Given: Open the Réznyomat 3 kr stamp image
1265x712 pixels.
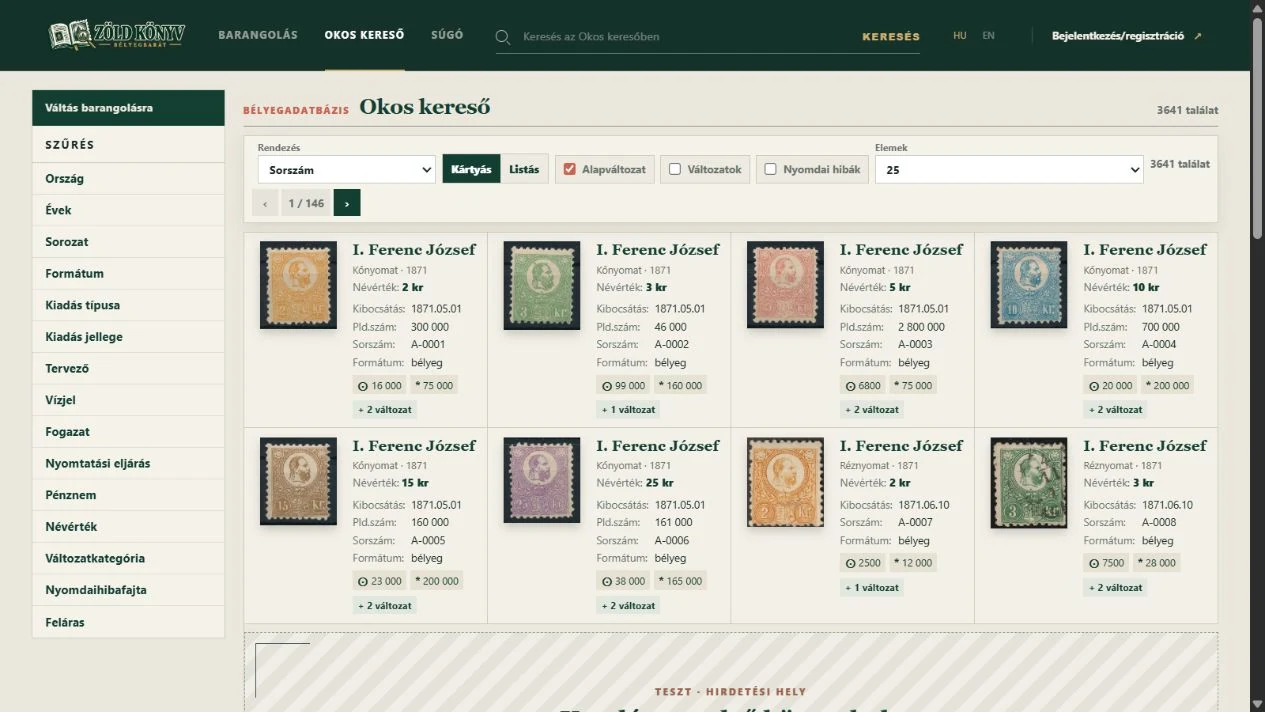Looking at the screenshot, I should tap(1029, 482).
